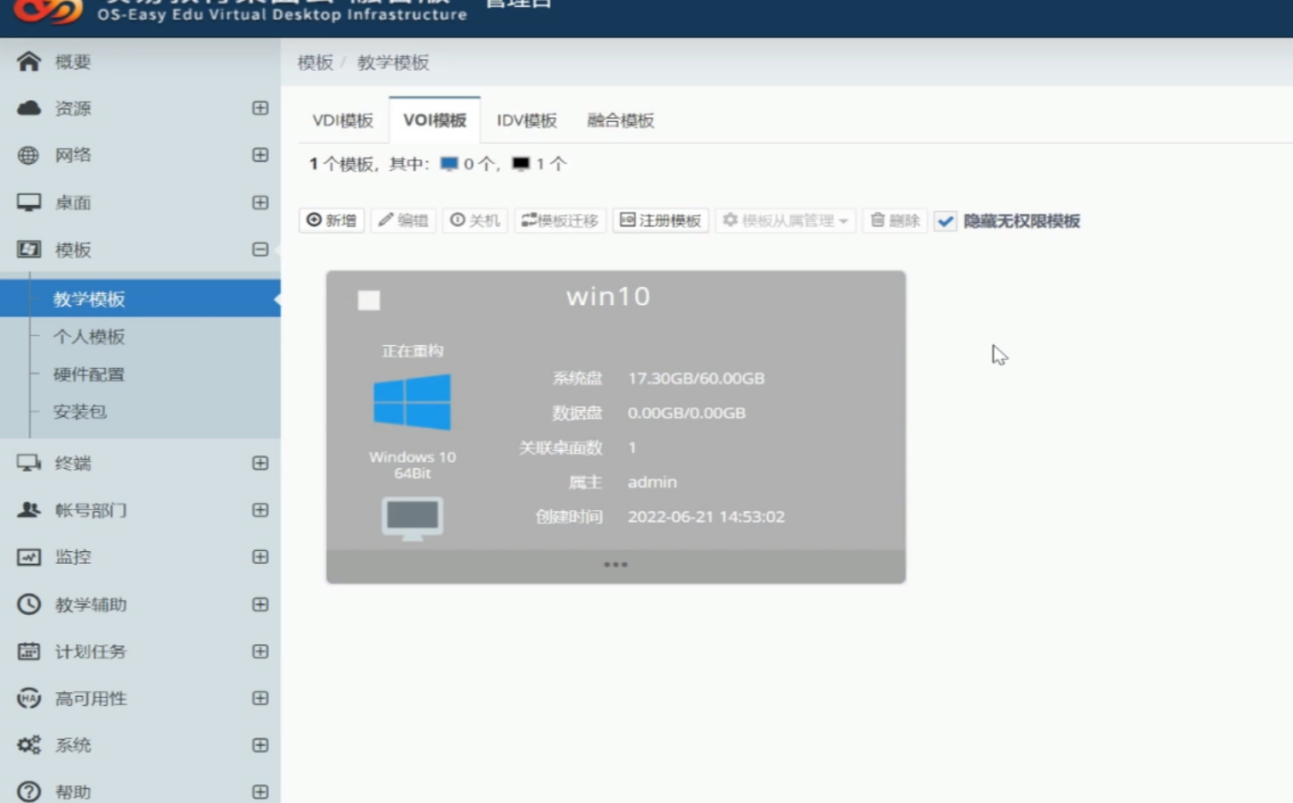Viewport: 1293px width, 803px height.
Task: Expand the 终端 sidebar section
Action: [260, 463]
